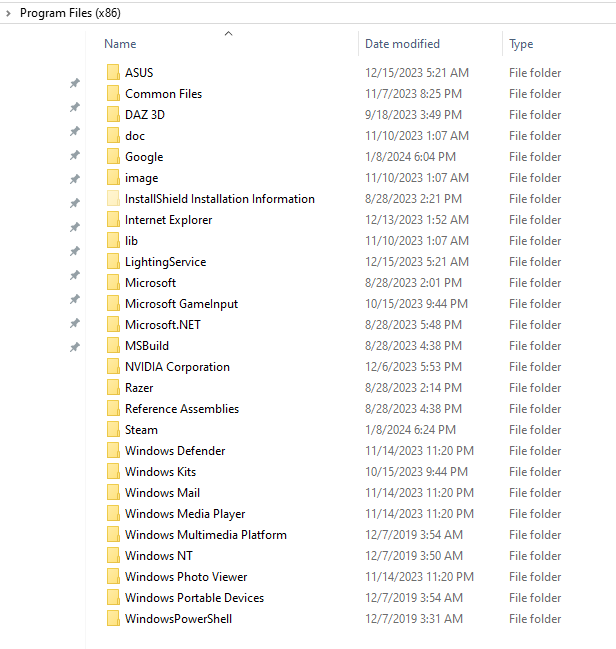This screenshot has height=649, width=616.
Task: Sort by the Name column header
Action: [120, 44]
